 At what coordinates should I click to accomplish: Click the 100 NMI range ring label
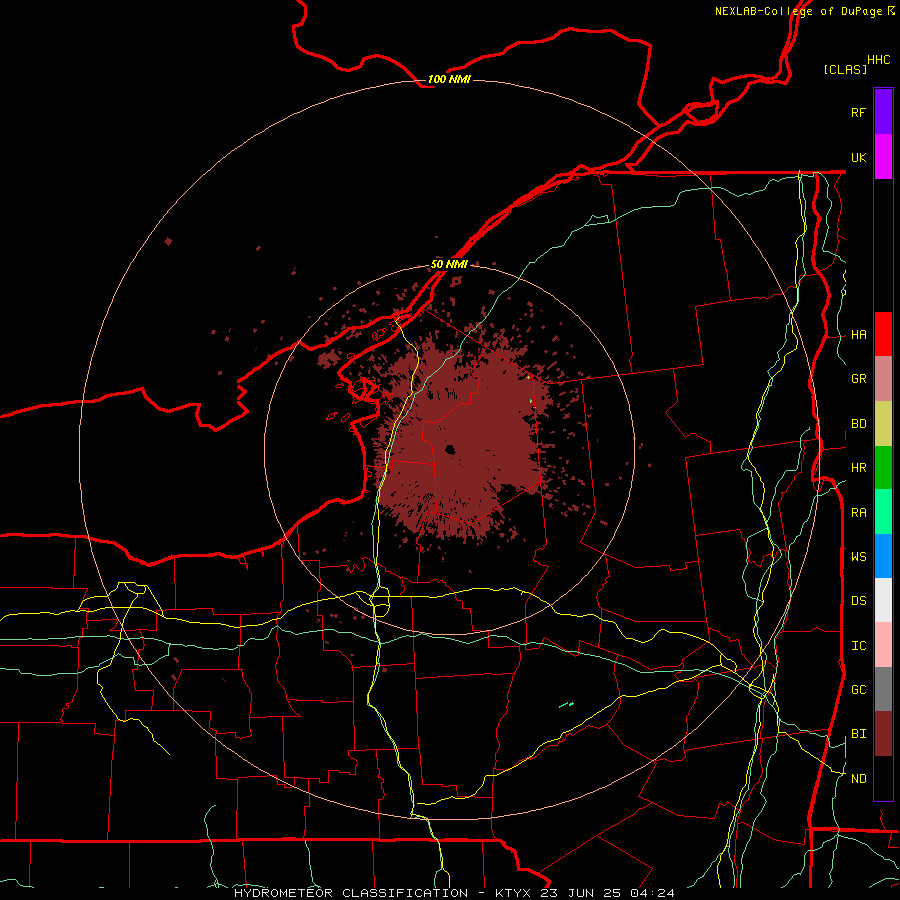(x=449, y=79)
